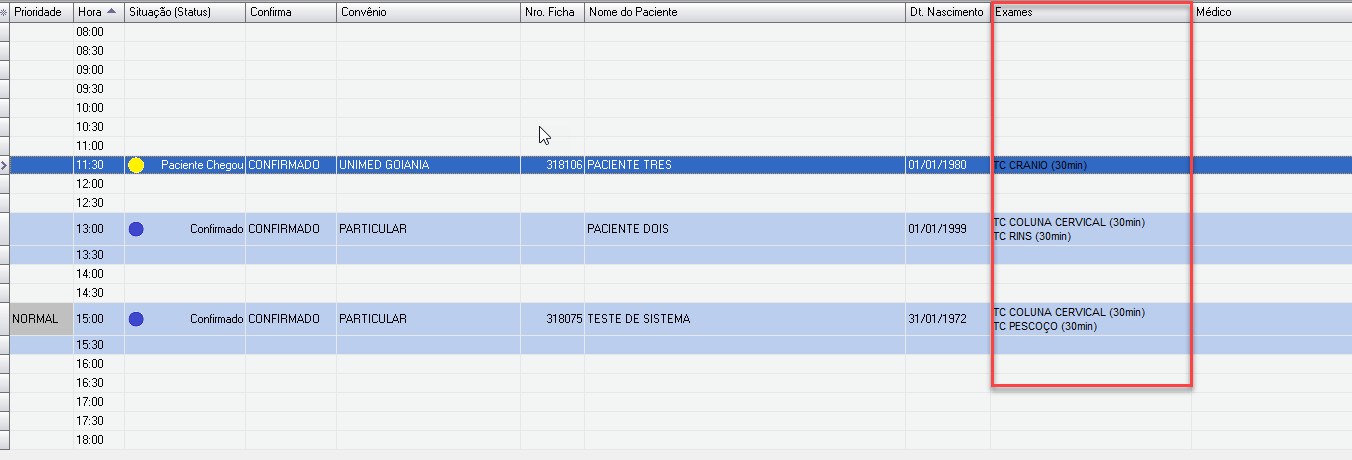Sort by the Prioridade column header
The width and height of the screenshot is (1352, 460).
pyautogui.click(x=37, y=12)
